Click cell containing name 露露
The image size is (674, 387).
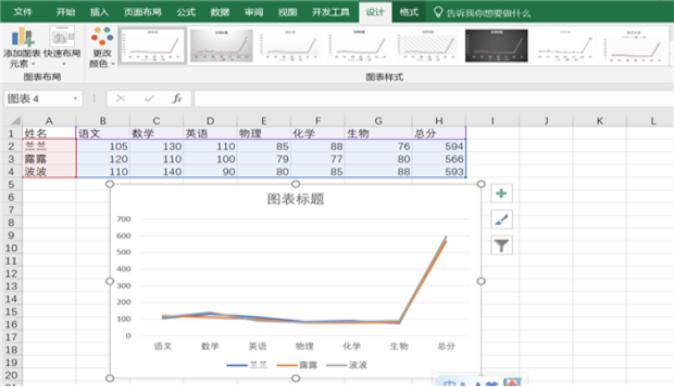click(x=49, y=159)
